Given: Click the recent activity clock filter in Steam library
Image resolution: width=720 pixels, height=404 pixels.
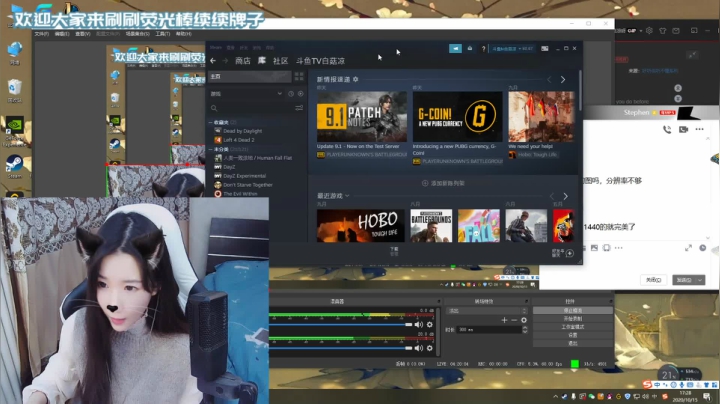Looking at the screenshot, I should (291, 94).
